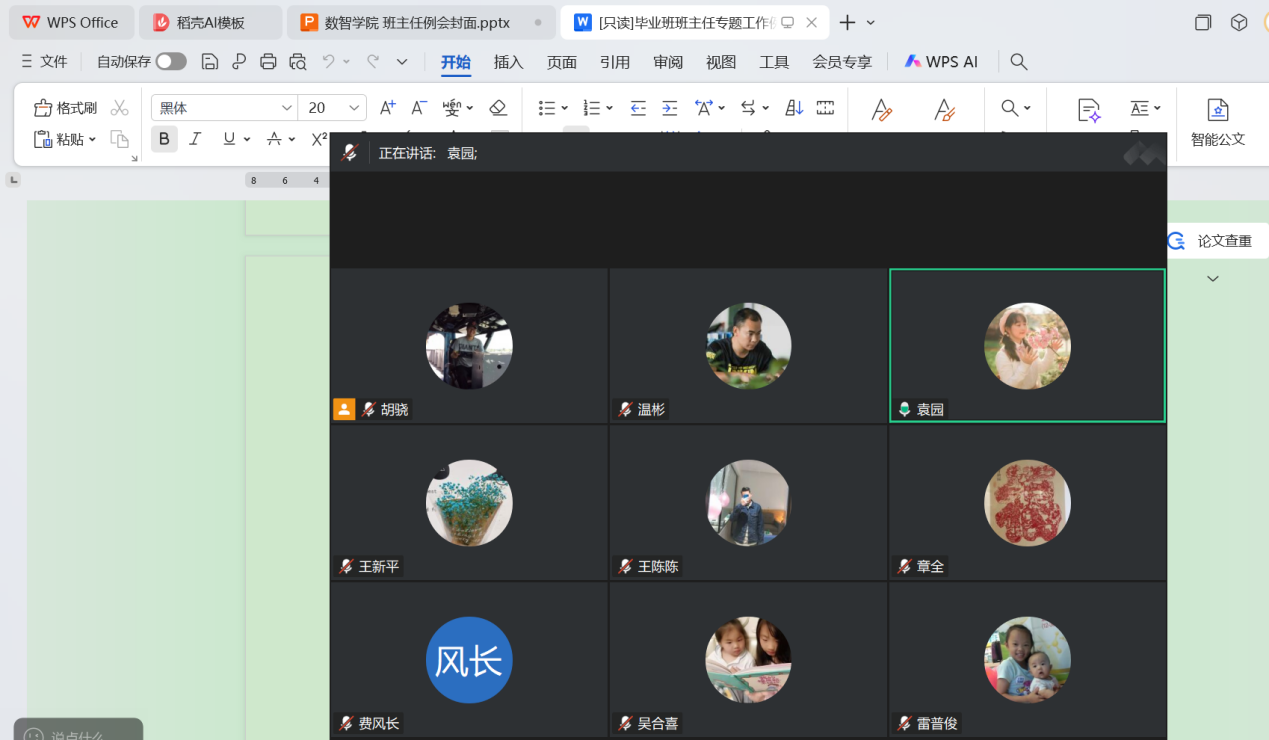
Task: Expand the bullet list dropdown arrow
Action: tap(565, 108)
